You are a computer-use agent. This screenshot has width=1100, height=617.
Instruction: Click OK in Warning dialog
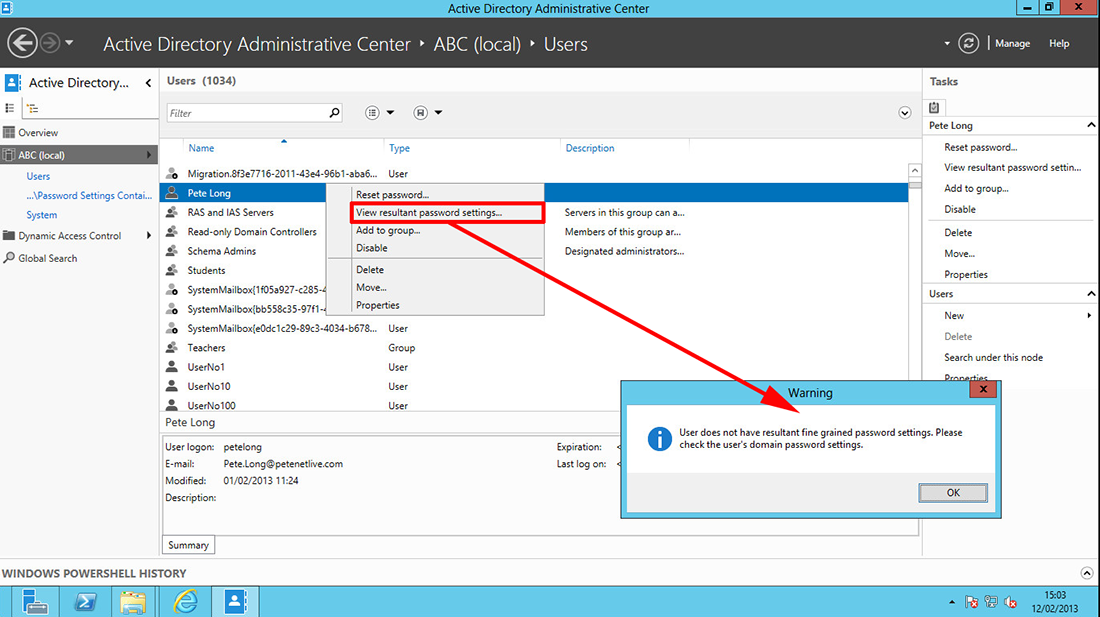coord(953,493)
